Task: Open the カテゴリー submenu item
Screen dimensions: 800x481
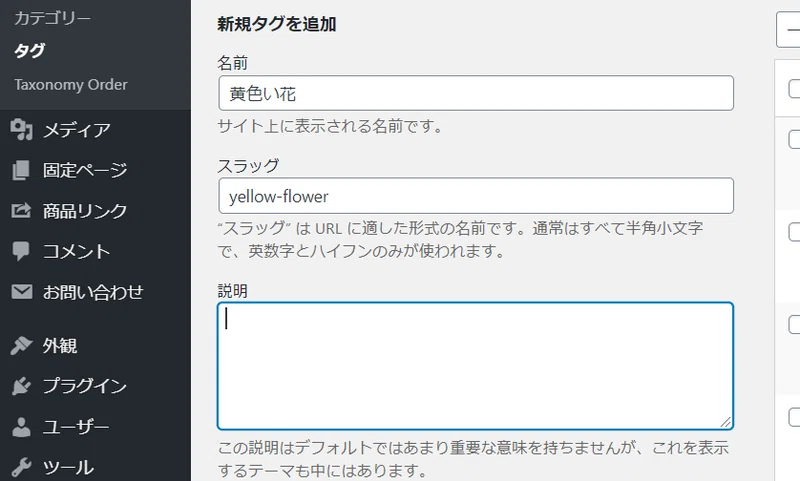Action: tap(52, 18)
